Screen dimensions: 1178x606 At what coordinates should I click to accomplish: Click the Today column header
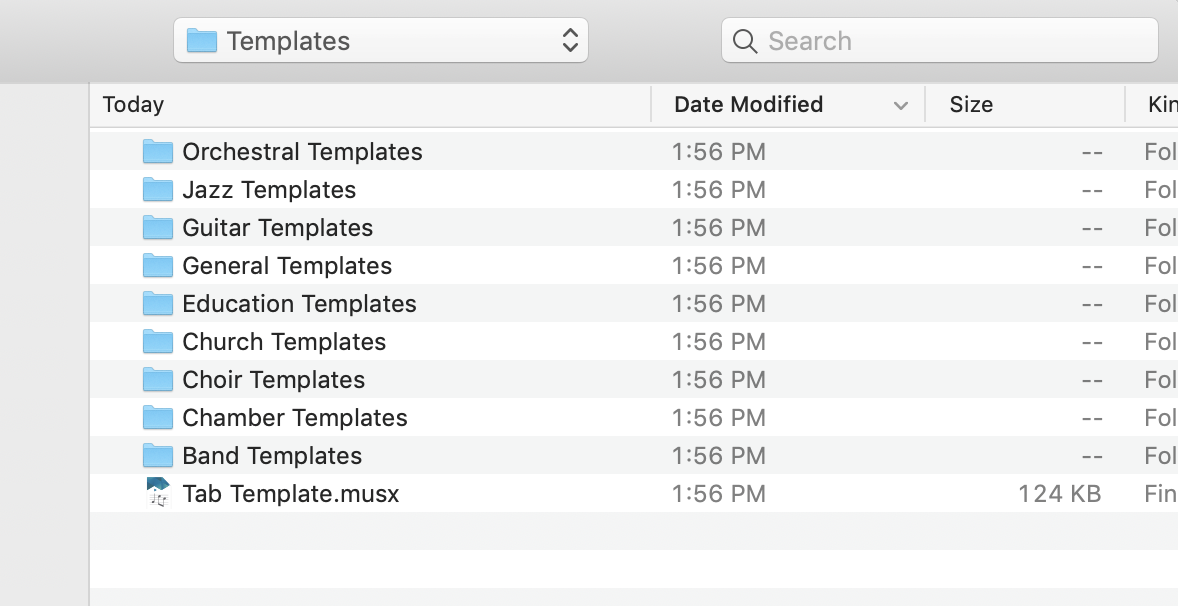point(134,105)
